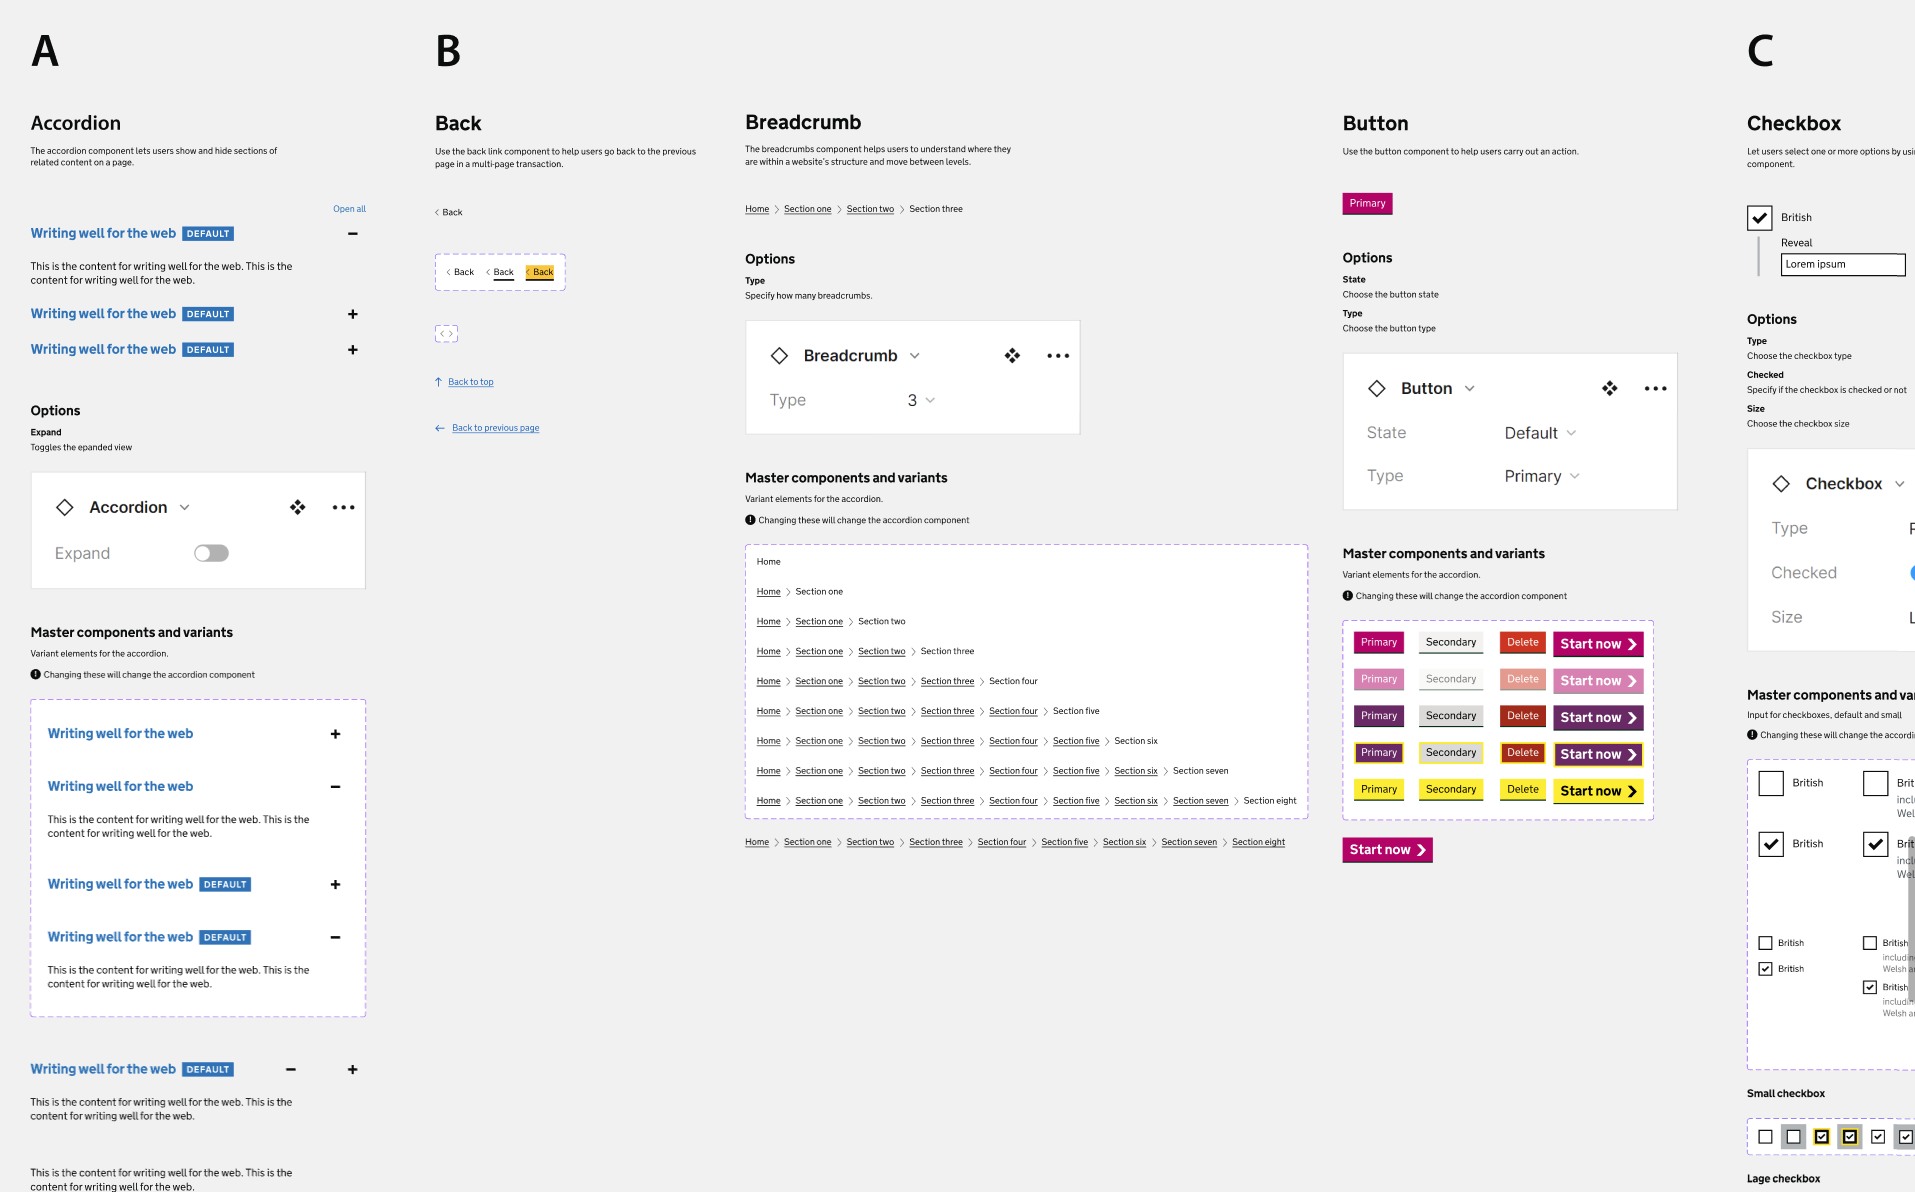
Task: Click the four-diamond icon in Button panel
Action: [x=1609, y=389]
